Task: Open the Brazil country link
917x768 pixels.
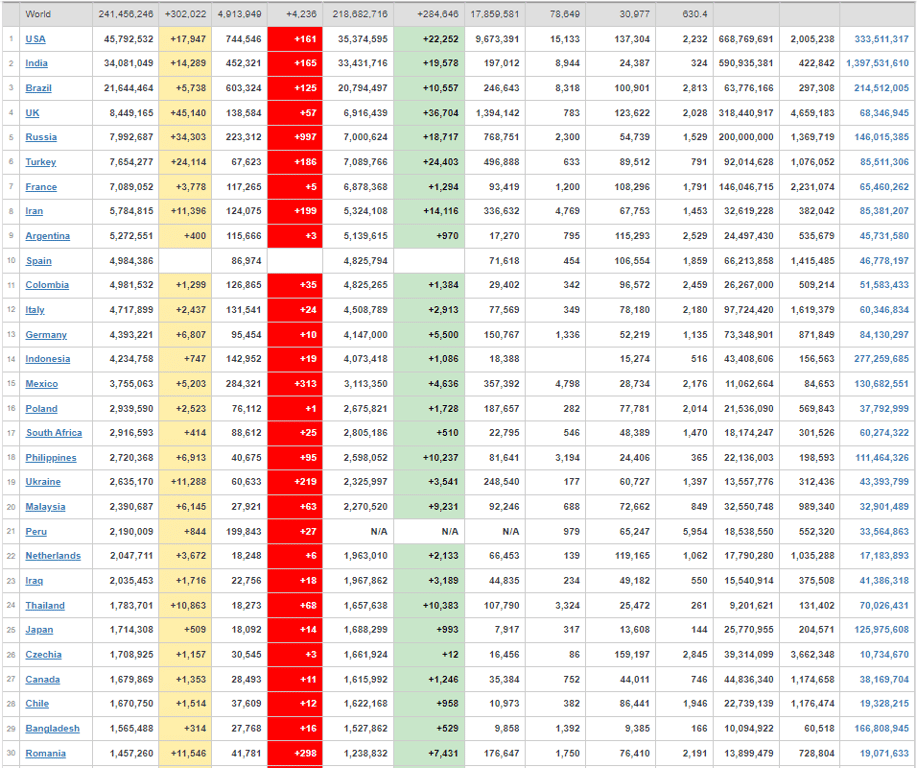Action: pyautogui.click(x=38, y=88)
